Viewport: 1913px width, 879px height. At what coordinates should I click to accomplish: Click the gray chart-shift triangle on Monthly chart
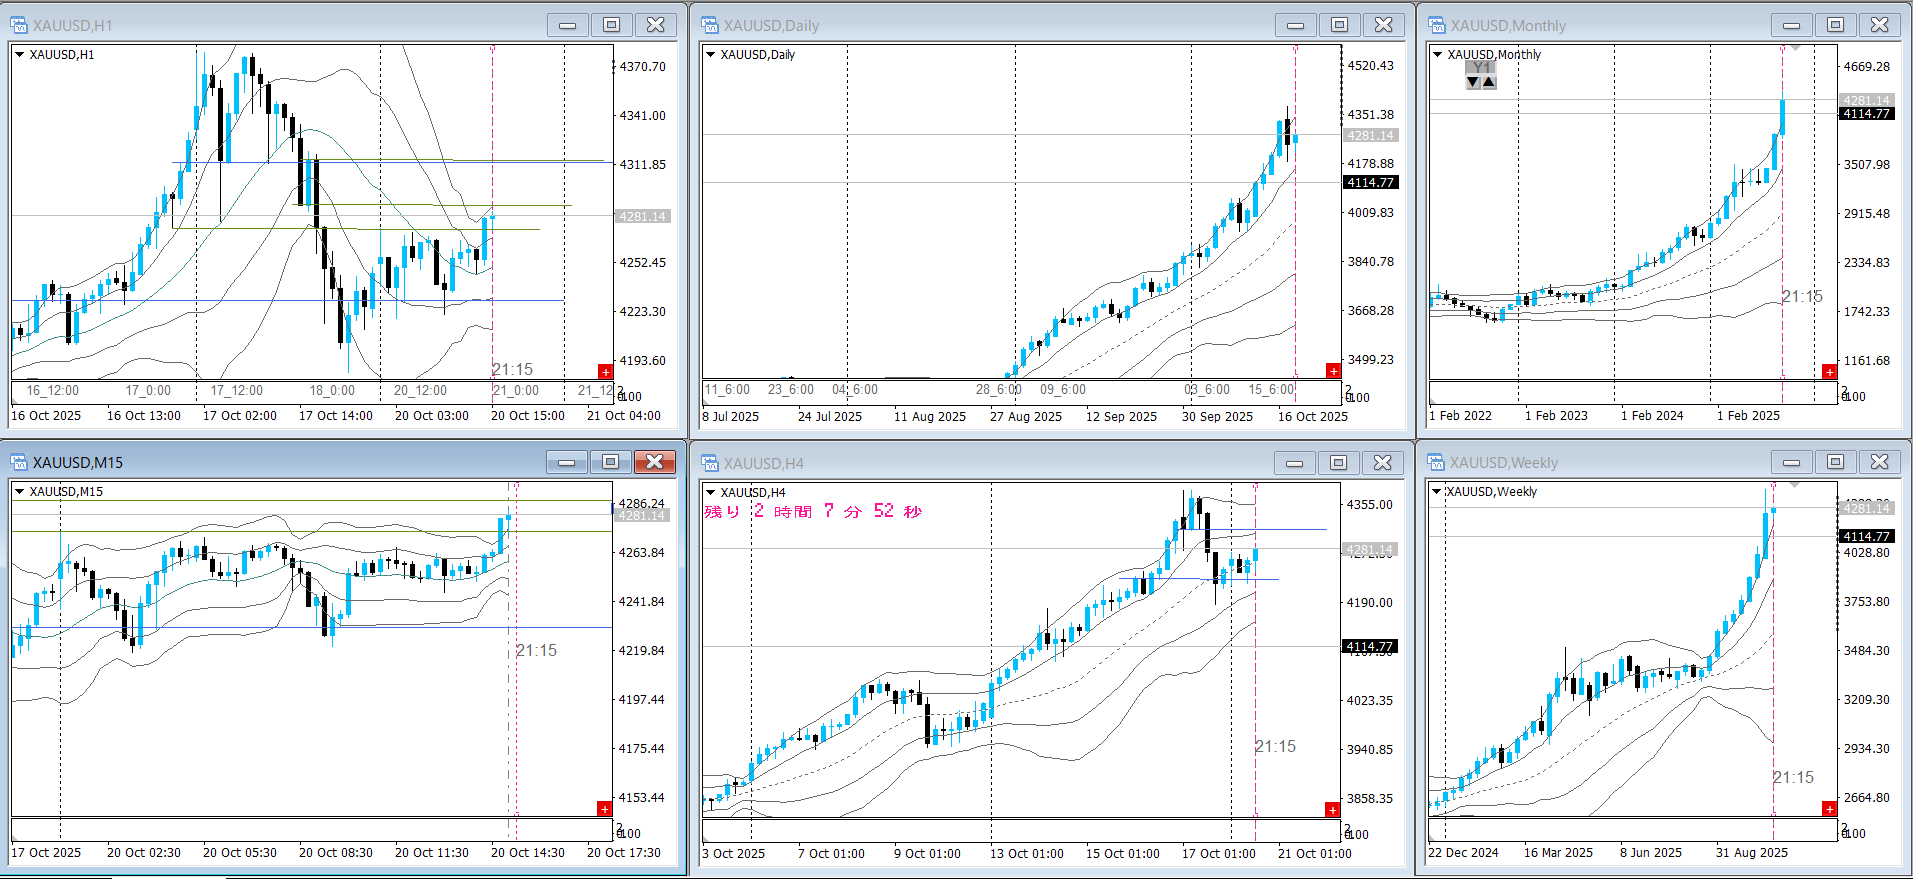pos(1795,48)
